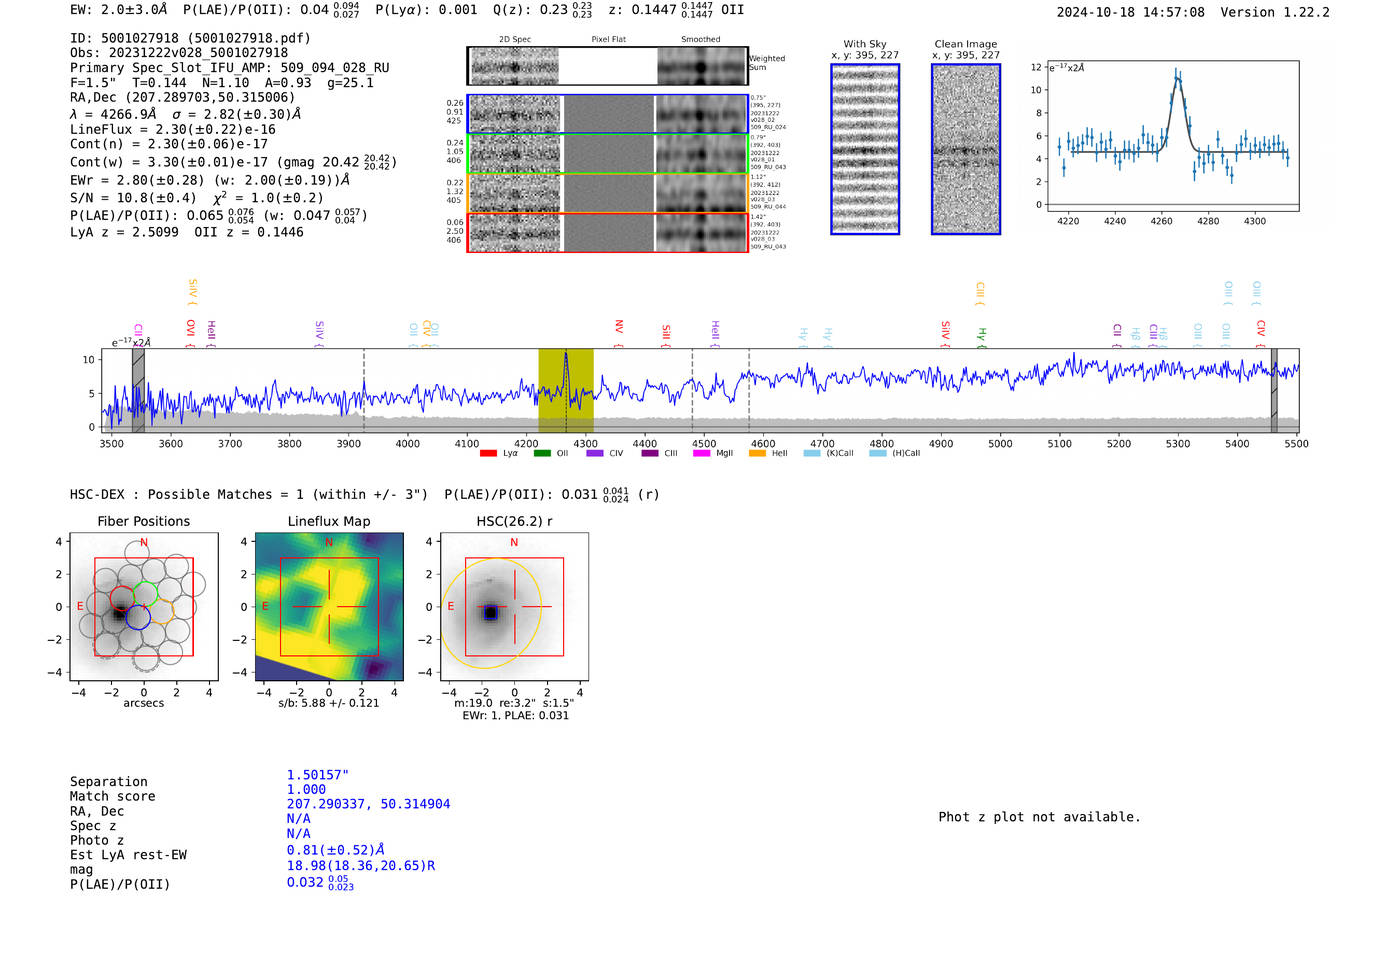Screen dimensions: 1400x953
Task: Open the Fiber Positions panel
Action: [x=144, y=607]
